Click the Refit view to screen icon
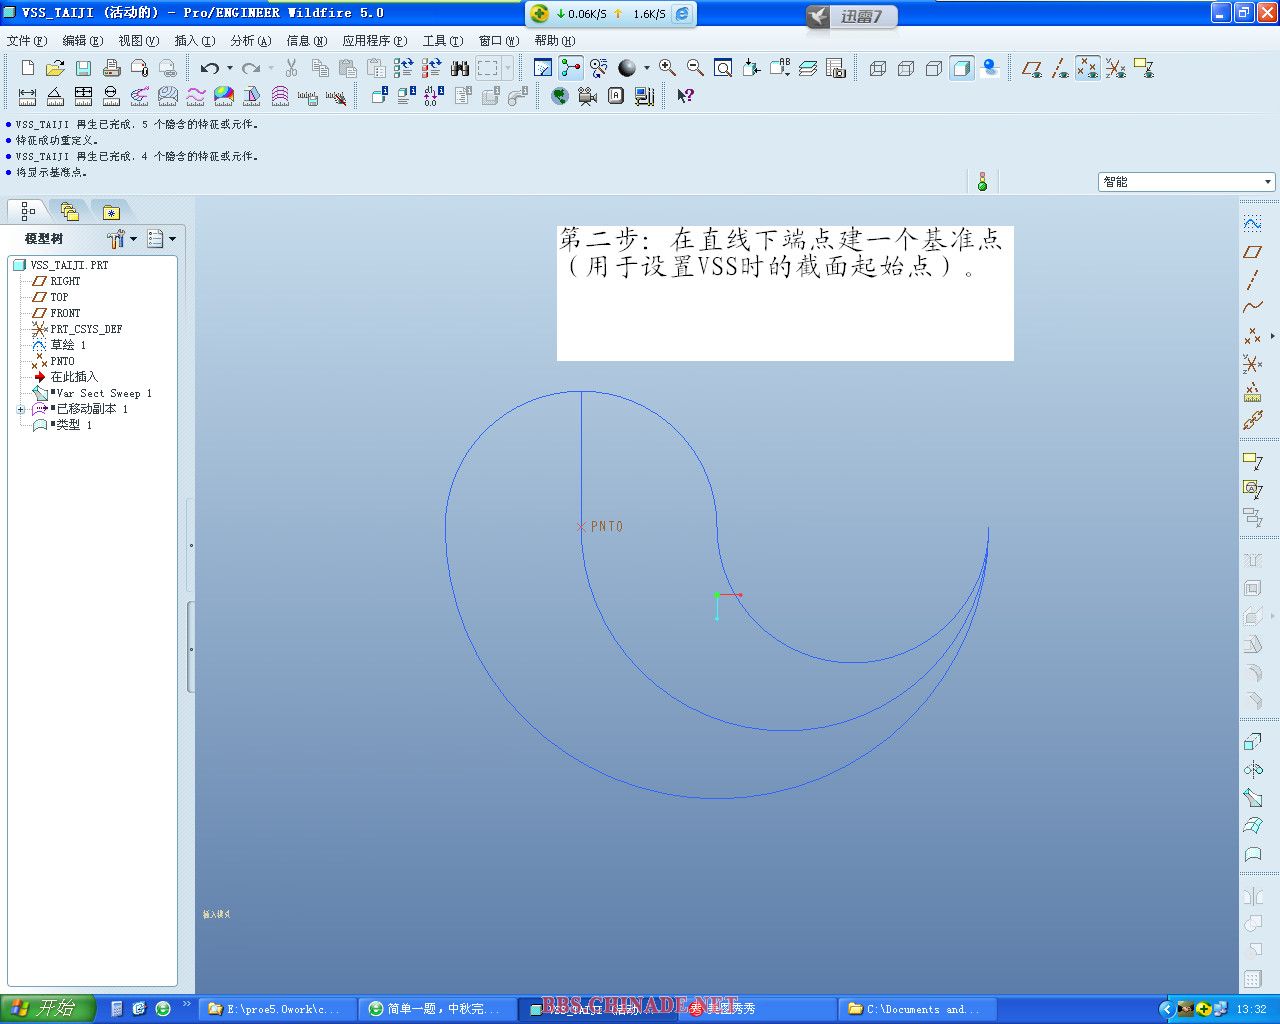The width and height of the screenshot is (1280, 1024). (x=723, y=68)
